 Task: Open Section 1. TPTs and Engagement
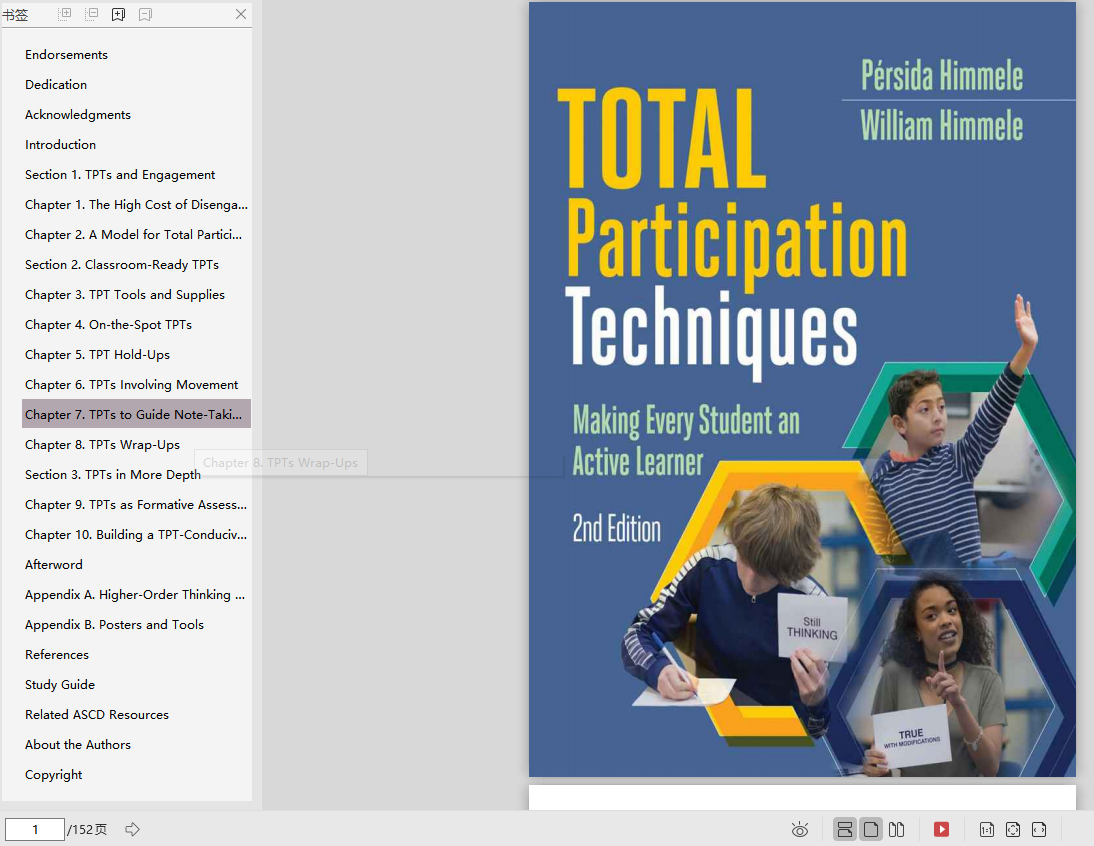coord(120,174)
